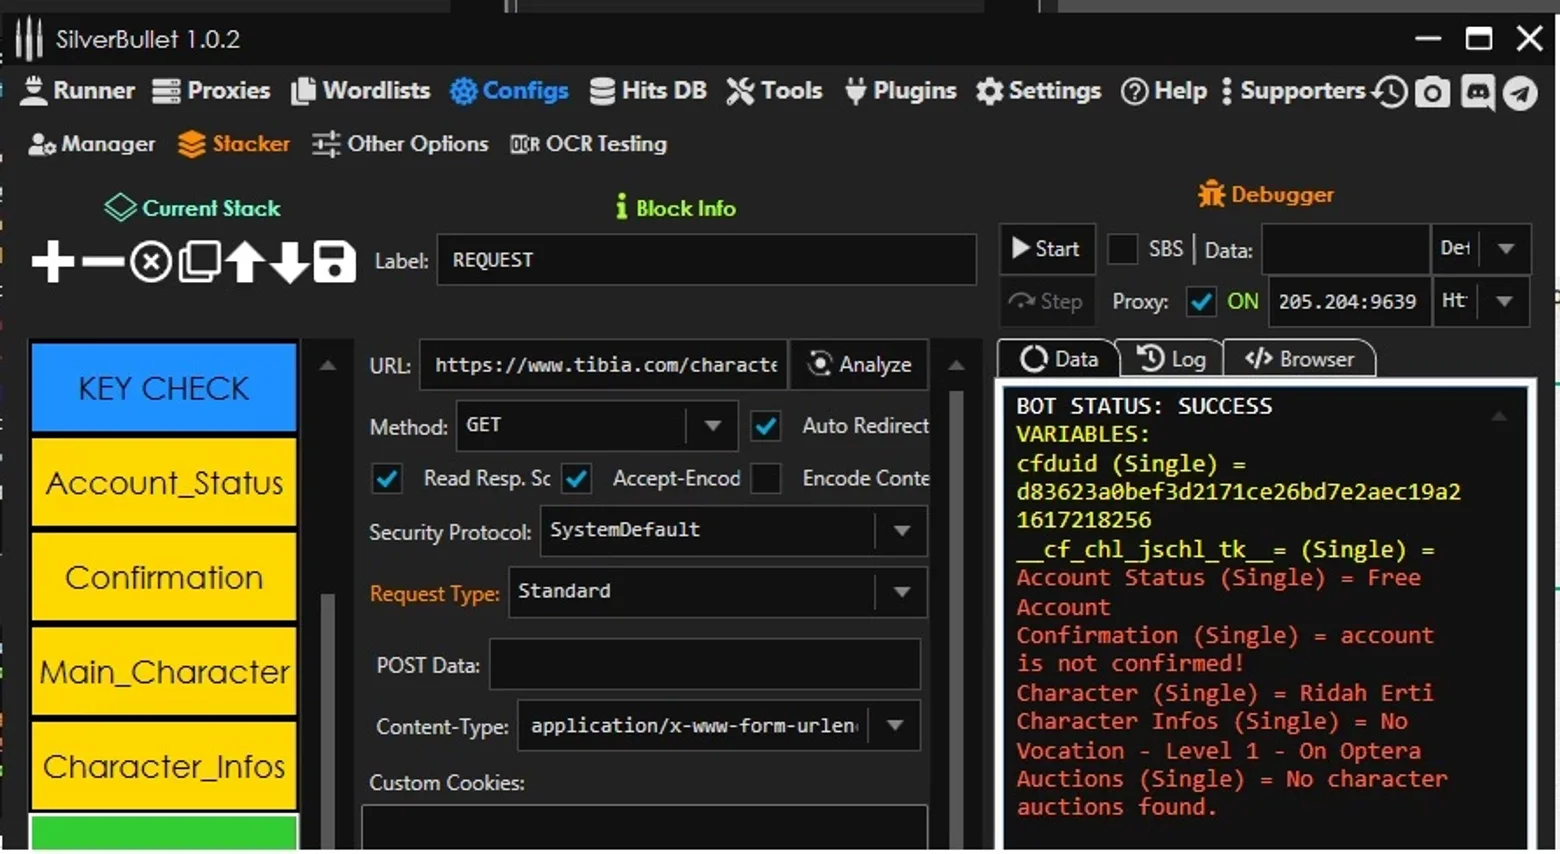Open the Runner section
The height and width of the screenshot is (854, 1560).
click(x=77, y=91)
